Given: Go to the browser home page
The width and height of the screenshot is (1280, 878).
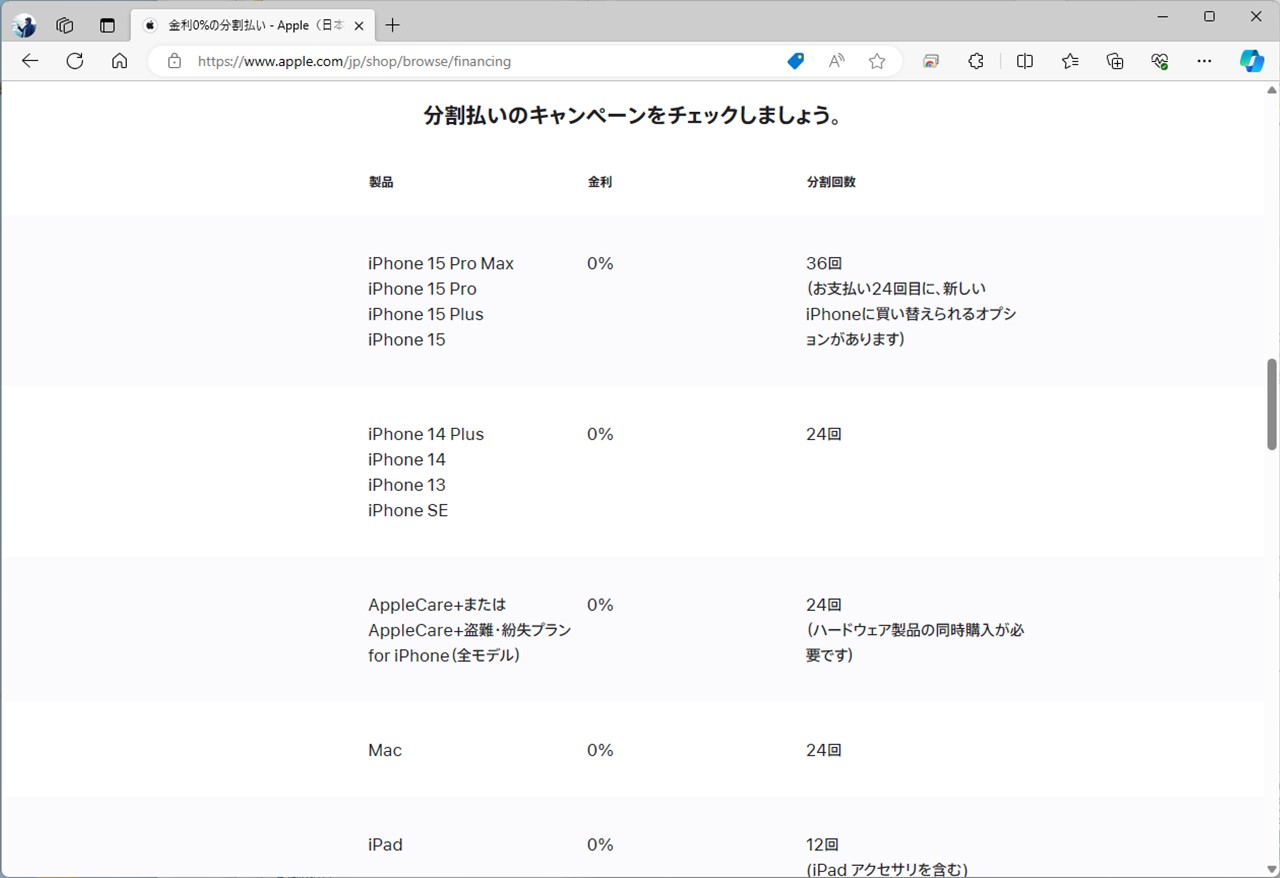Looking at the screenshot, I should click(119, 61).
